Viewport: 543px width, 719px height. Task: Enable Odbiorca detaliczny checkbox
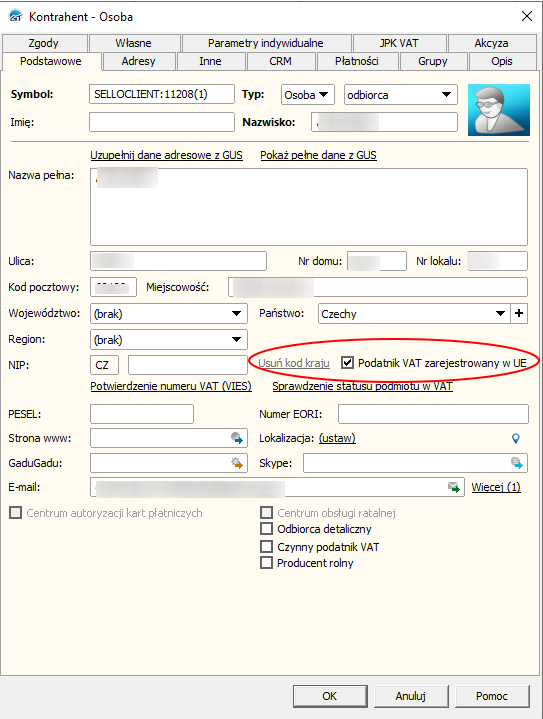pos(266,529)
